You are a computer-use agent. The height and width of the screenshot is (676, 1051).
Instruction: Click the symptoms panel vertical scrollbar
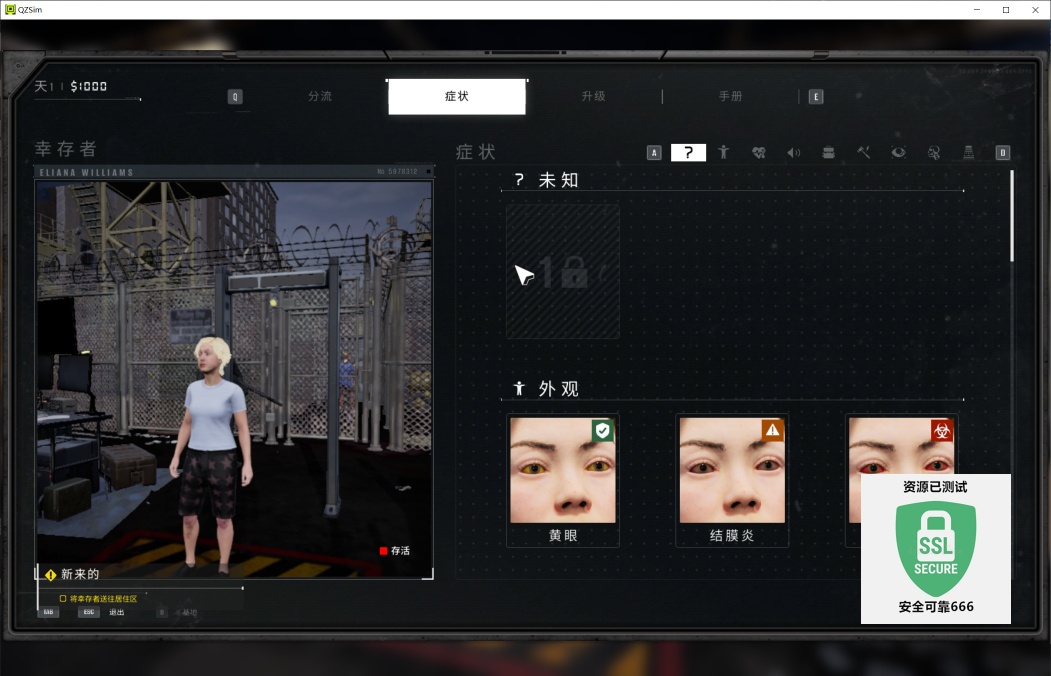[x=1012, y=215]
